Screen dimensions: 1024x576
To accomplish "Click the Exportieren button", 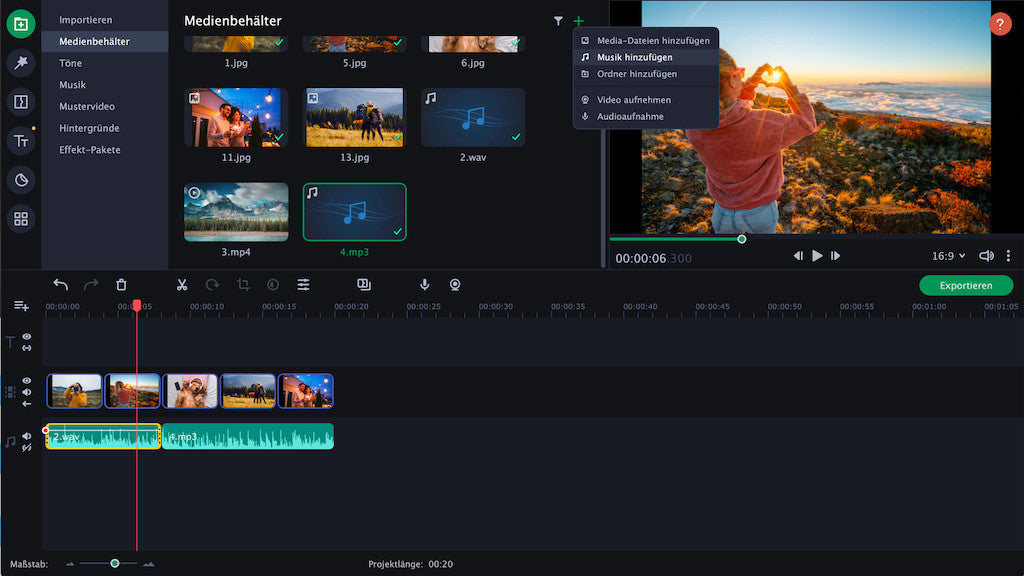I will 965,285.
